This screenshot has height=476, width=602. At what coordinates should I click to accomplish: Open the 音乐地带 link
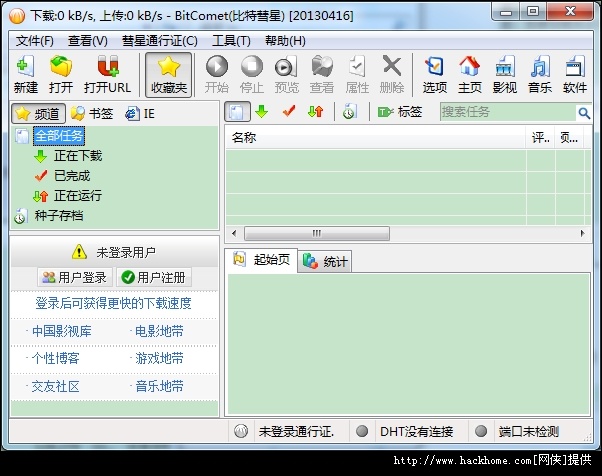[159, 386]
